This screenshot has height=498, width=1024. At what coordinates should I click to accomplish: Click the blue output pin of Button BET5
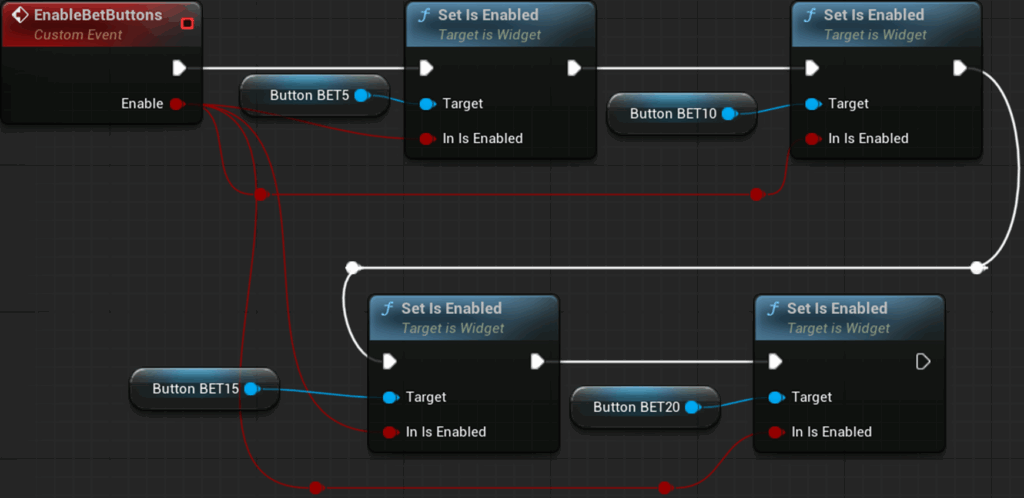pyautogui.click(x=361, y=96)
